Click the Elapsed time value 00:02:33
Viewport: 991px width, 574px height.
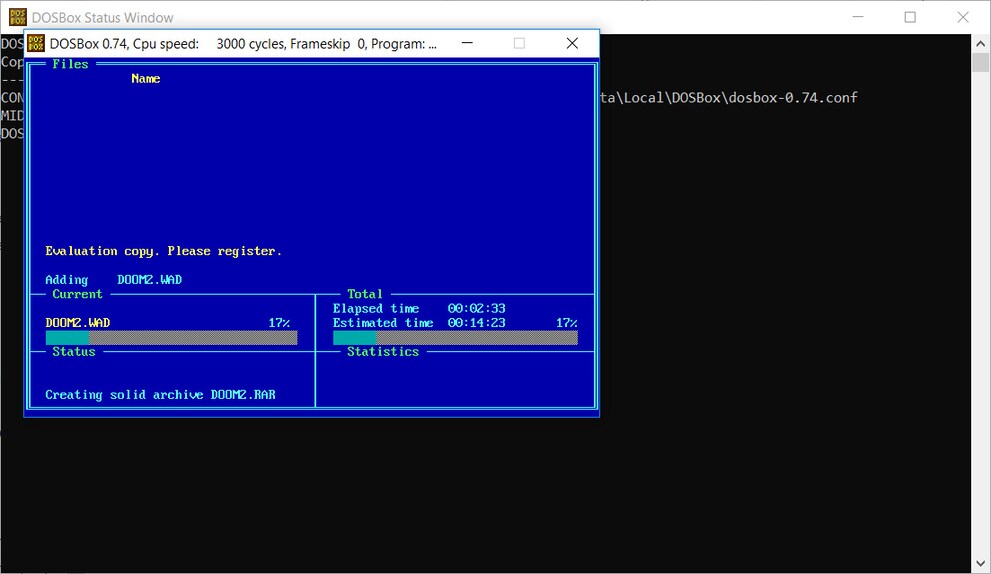point(477,308)
